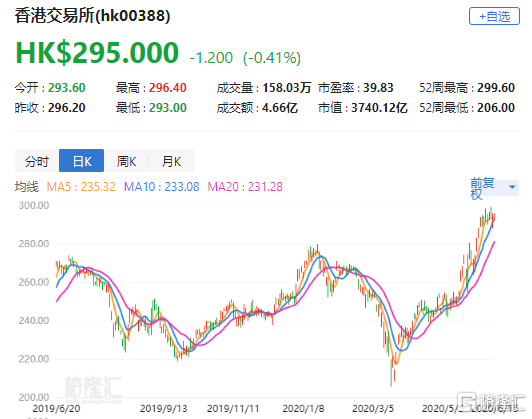Click the 2019/9/13 date label
This screenshot has width=532, height=419.
[x=164, y=408]
